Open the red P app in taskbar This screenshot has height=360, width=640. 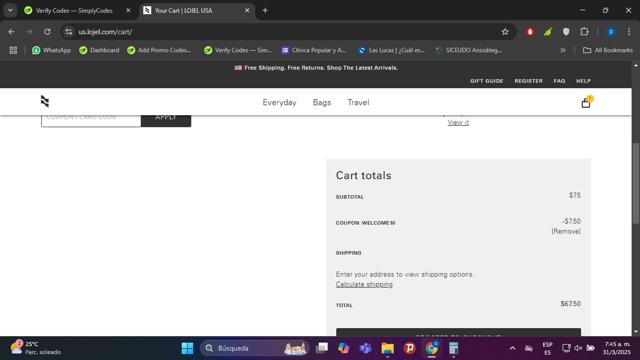click(409, 348)
